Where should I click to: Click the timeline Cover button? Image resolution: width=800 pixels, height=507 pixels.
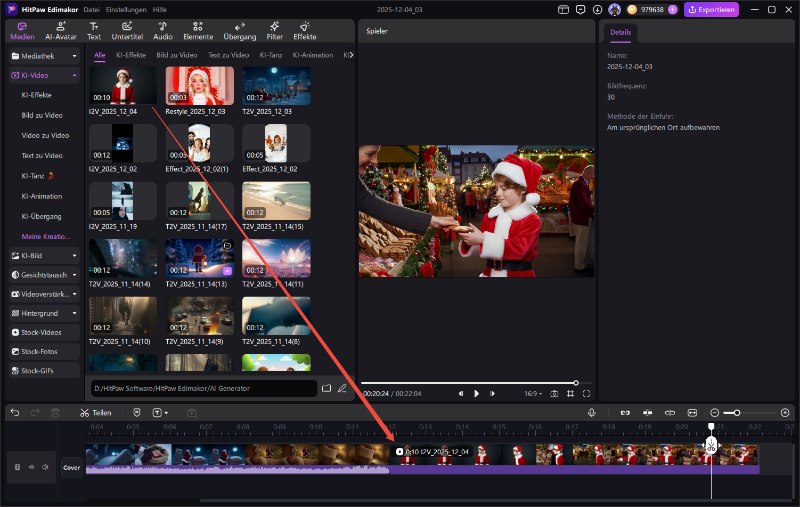pos(71,468)
